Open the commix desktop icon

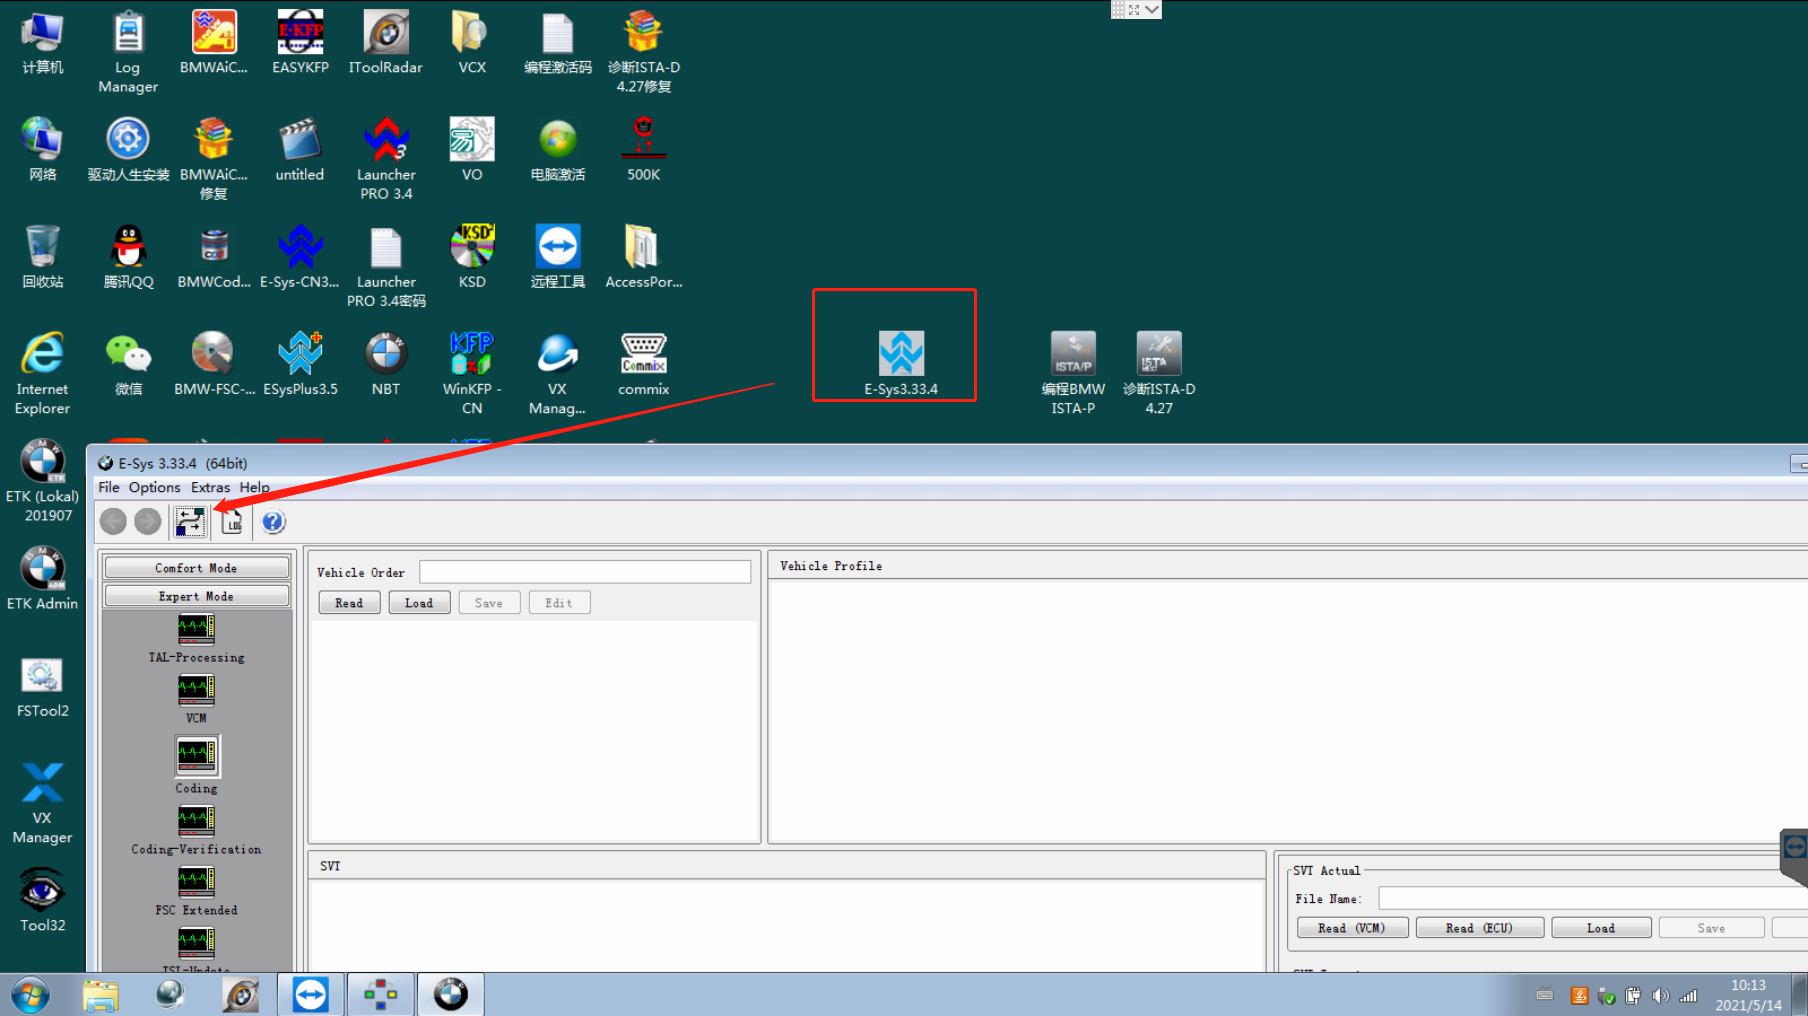[643, 363]
